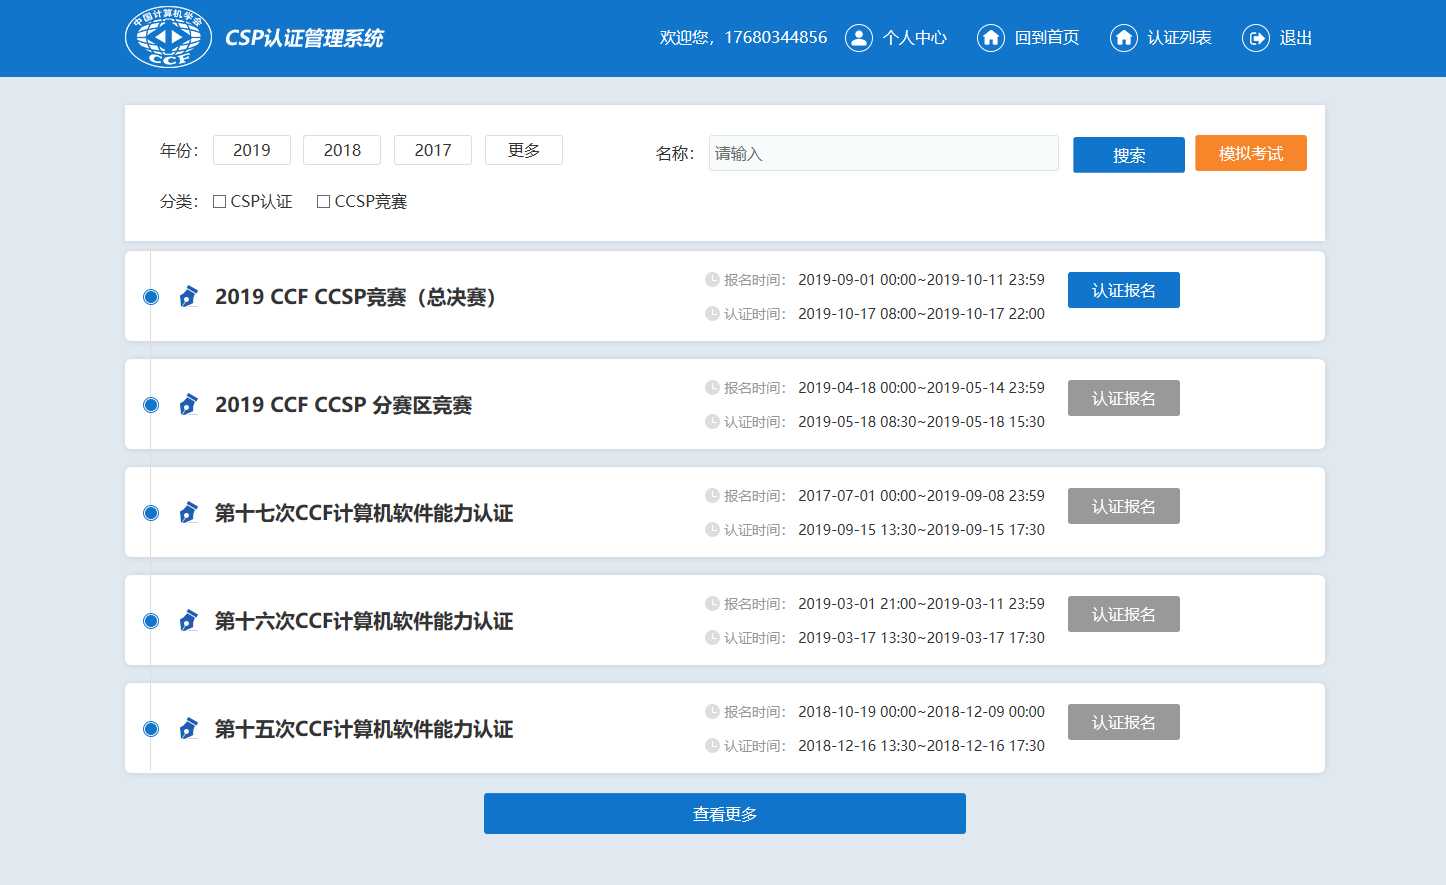This screenshot has width=1446, height=885.
Task: Click date range 2019-10-17 08:00~2019-10-17 22:00
Action: coord(921,314)
